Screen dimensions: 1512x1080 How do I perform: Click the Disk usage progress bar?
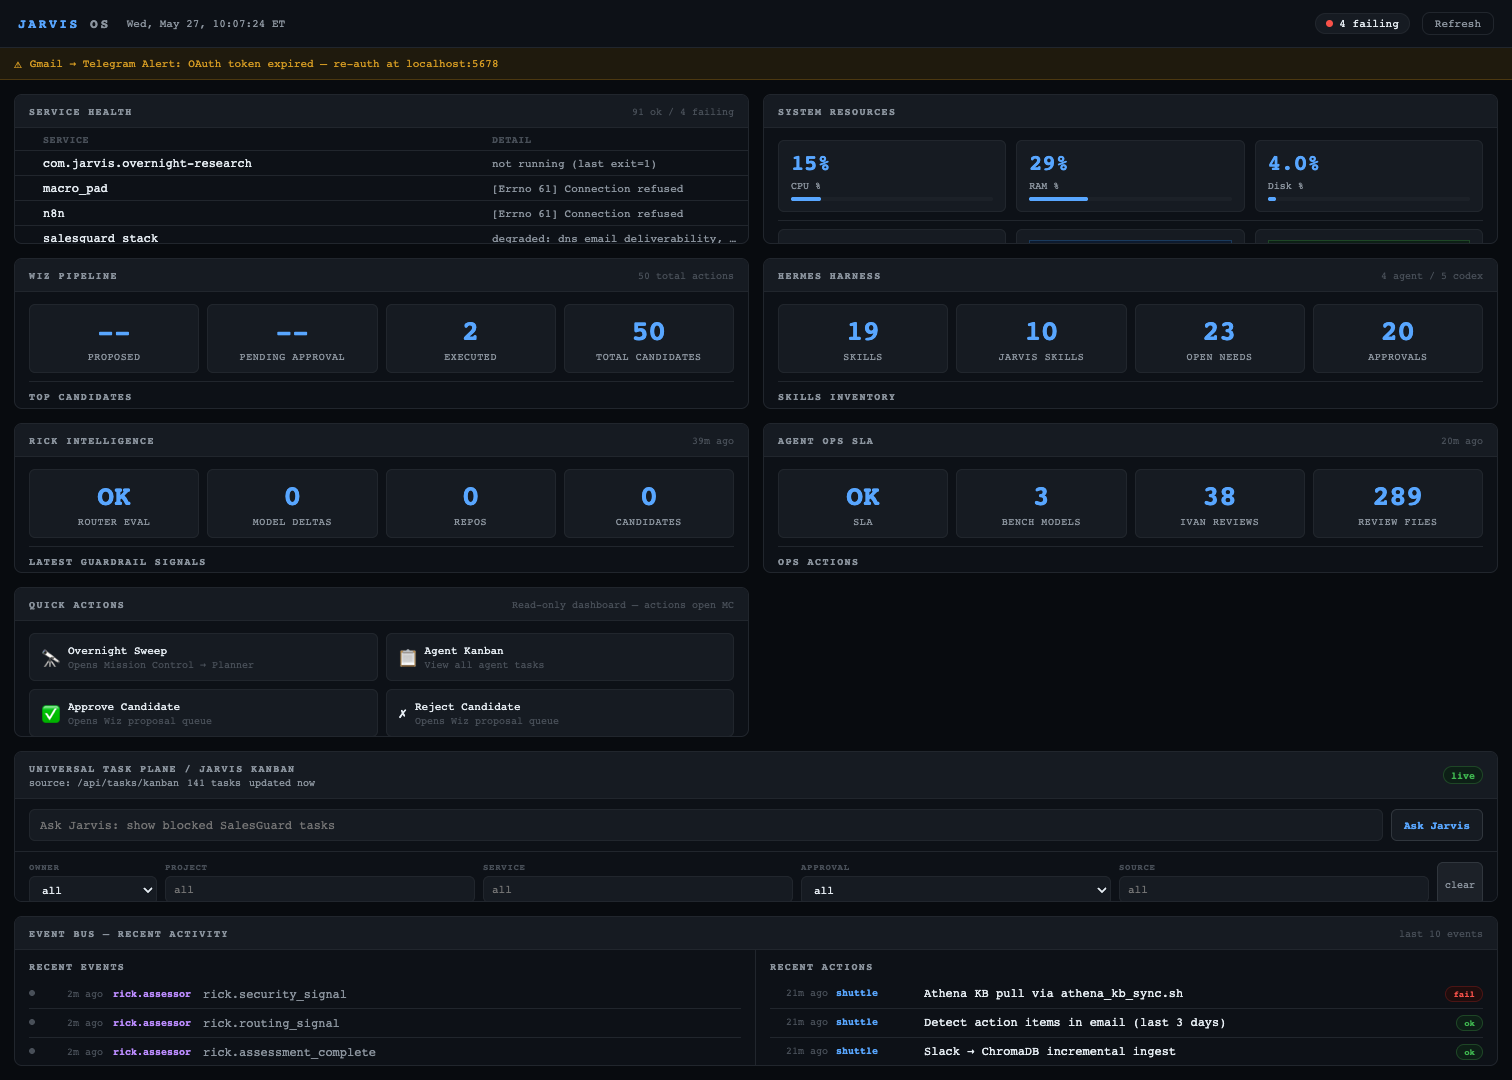[x=1369, y=199]
